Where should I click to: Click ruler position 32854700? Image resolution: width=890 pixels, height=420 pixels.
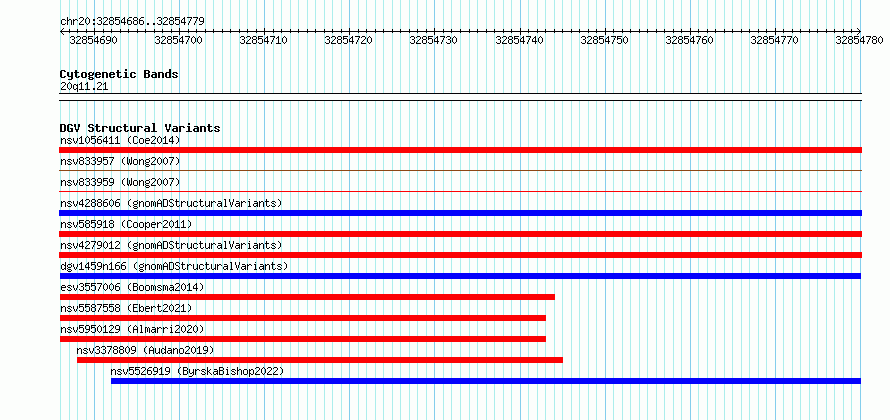[x=179, y=40]
